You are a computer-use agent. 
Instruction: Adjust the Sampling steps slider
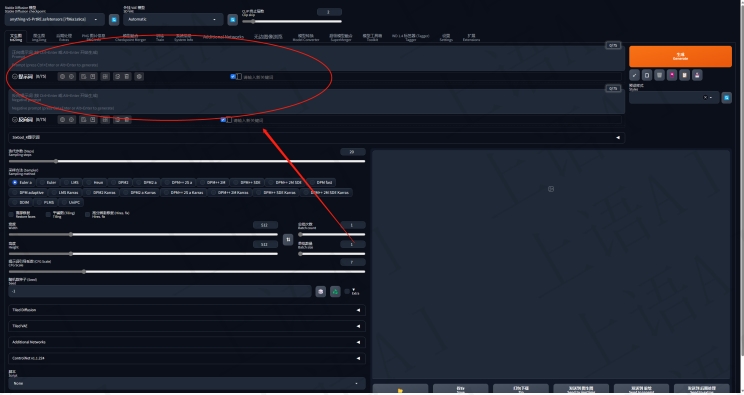187,161
